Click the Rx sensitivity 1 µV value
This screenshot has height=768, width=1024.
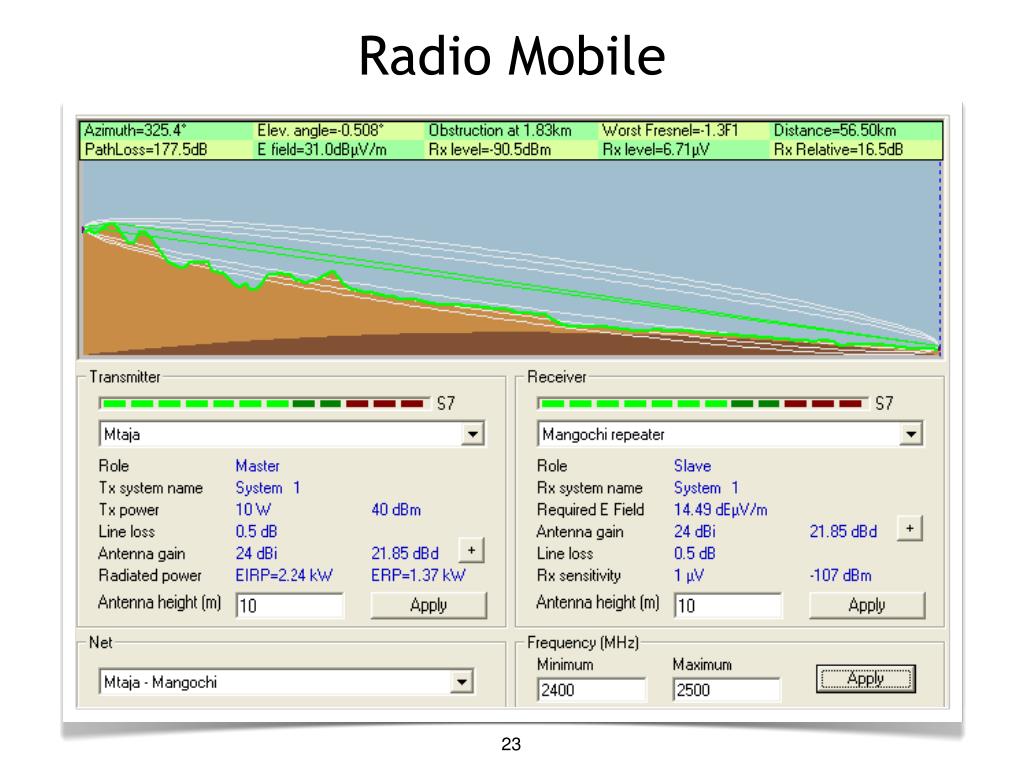click(689, 575)
